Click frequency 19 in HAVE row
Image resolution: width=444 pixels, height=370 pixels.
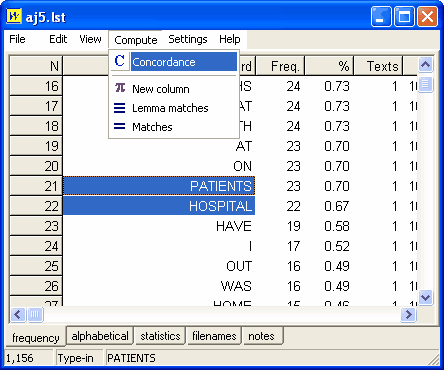tap(293, 226)
